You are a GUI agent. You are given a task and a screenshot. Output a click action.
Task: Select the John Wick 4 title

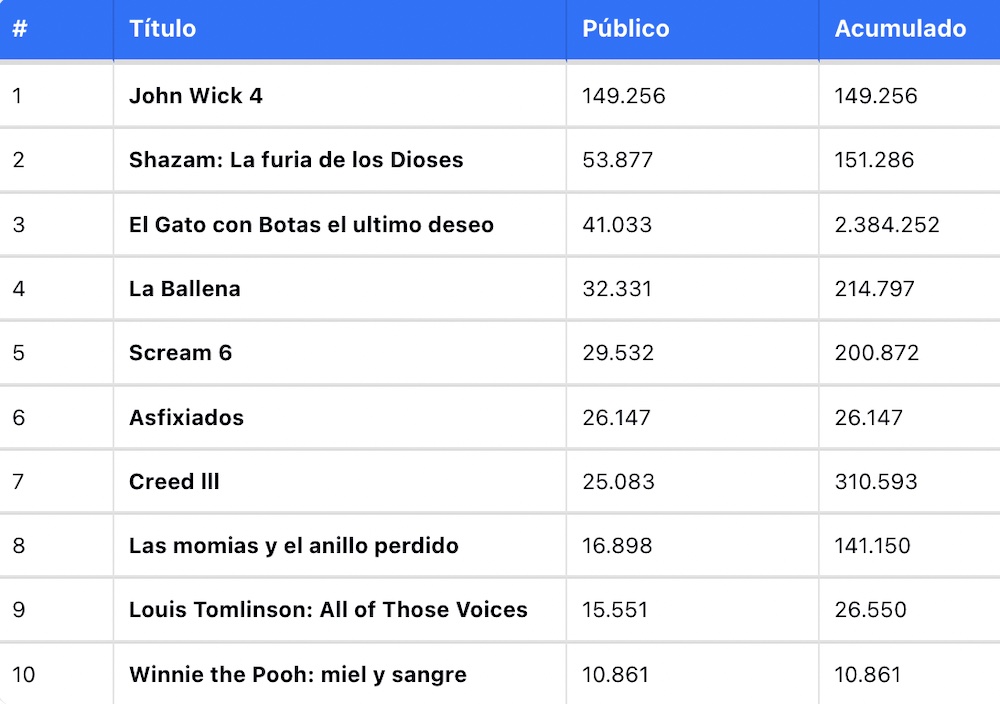pyautogui.click(x=196, y=96)
